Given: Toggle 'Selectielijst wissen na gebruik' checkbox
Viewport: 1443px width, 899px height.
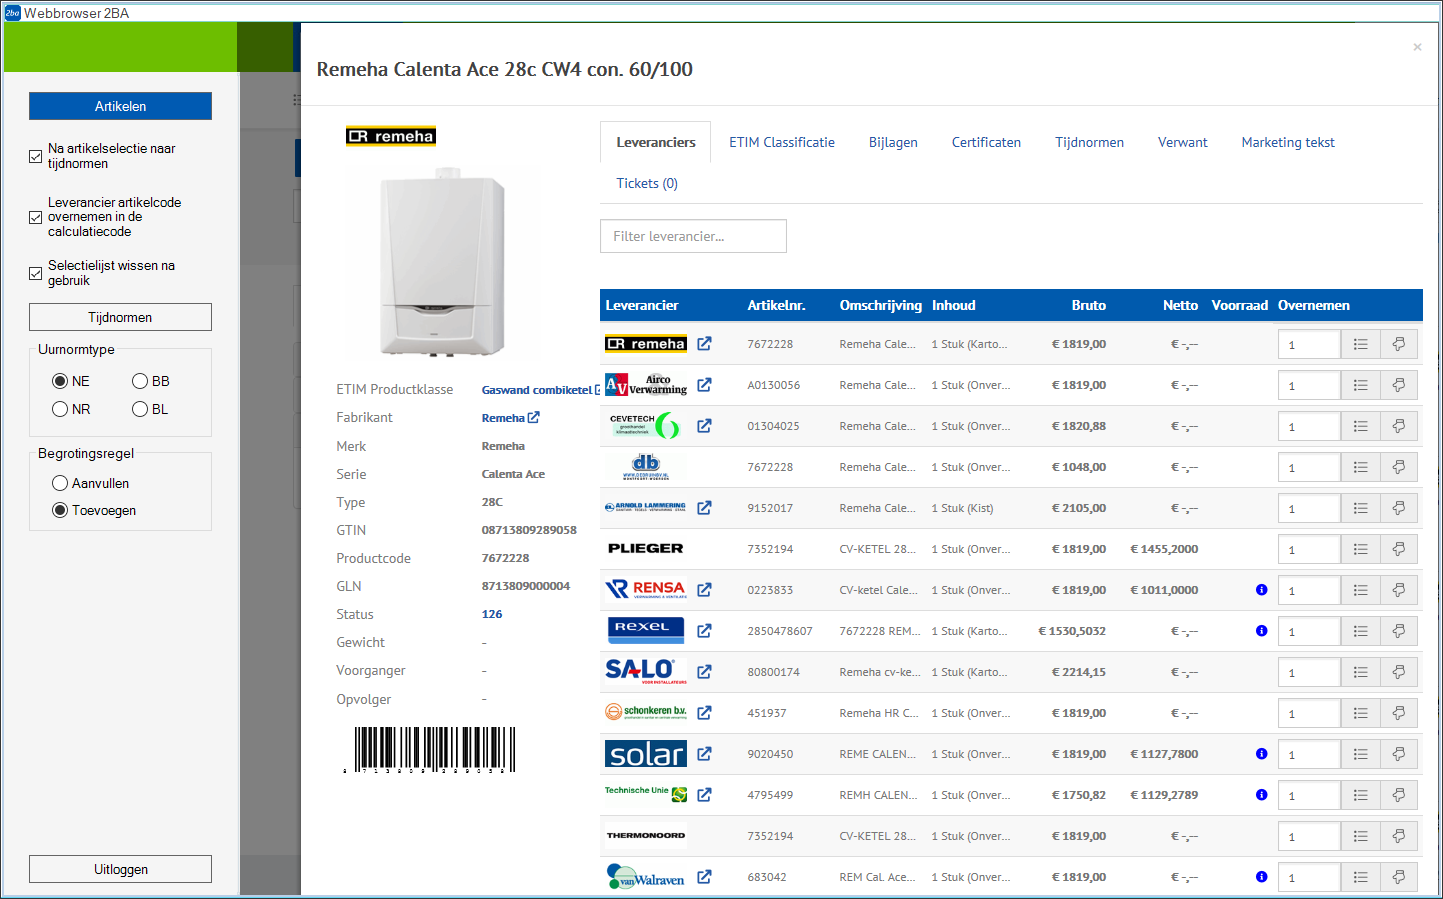Looking at the screenshot, I should tap(36, 273).
